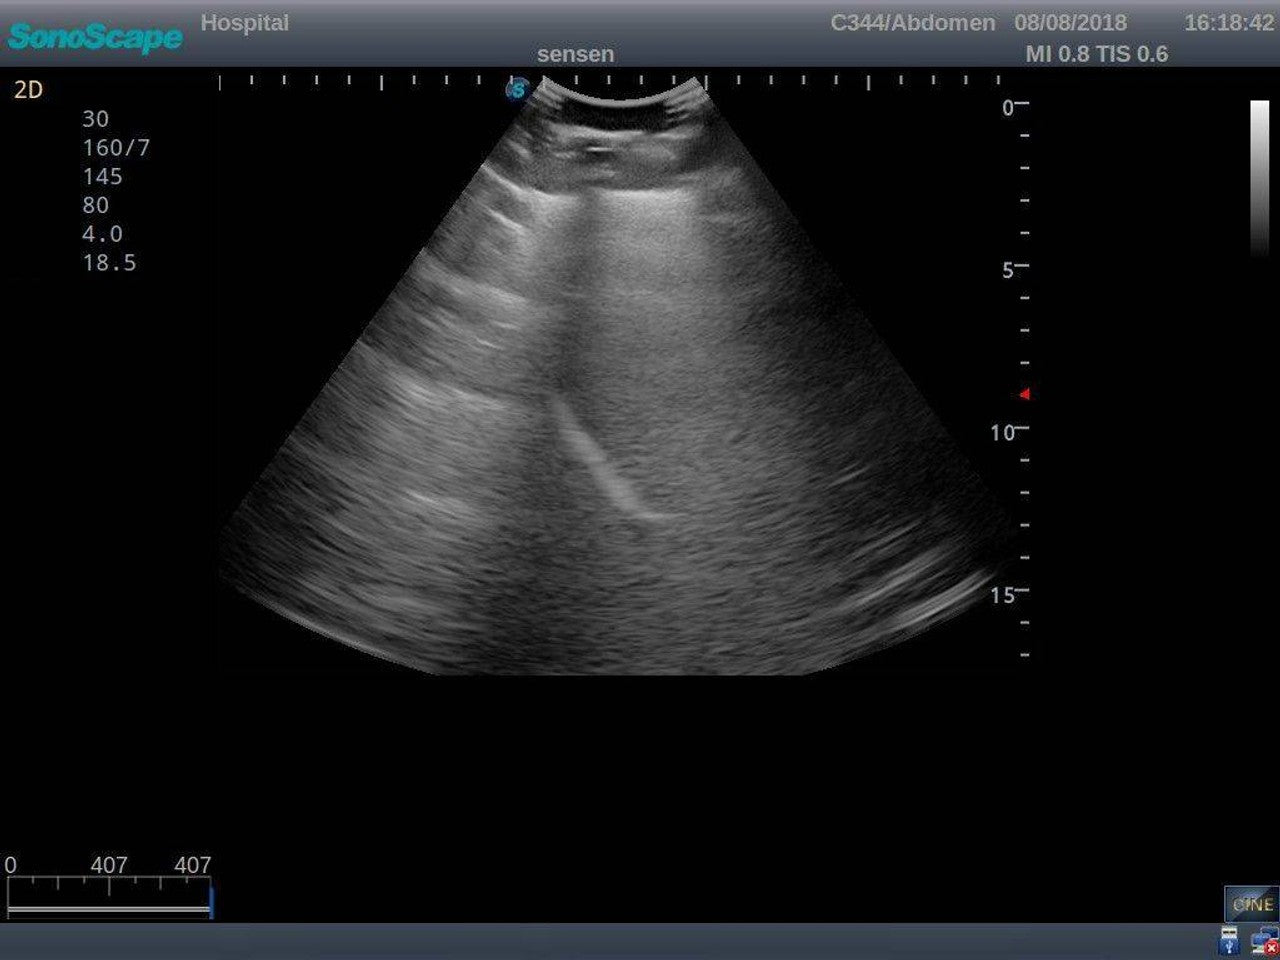
Task: Open the CINE review thumbnail
Action: click(x=1251, y=903)
